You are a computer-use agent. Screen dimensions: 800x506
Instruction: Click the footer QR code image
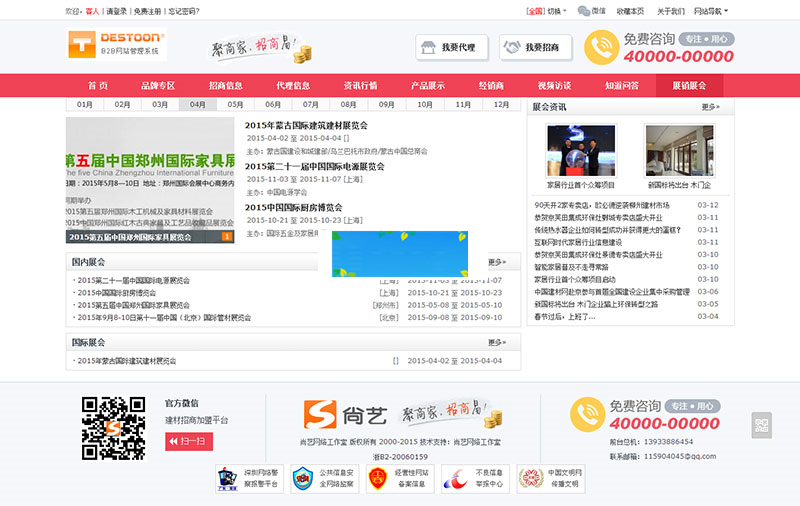(x=113, y=427)
